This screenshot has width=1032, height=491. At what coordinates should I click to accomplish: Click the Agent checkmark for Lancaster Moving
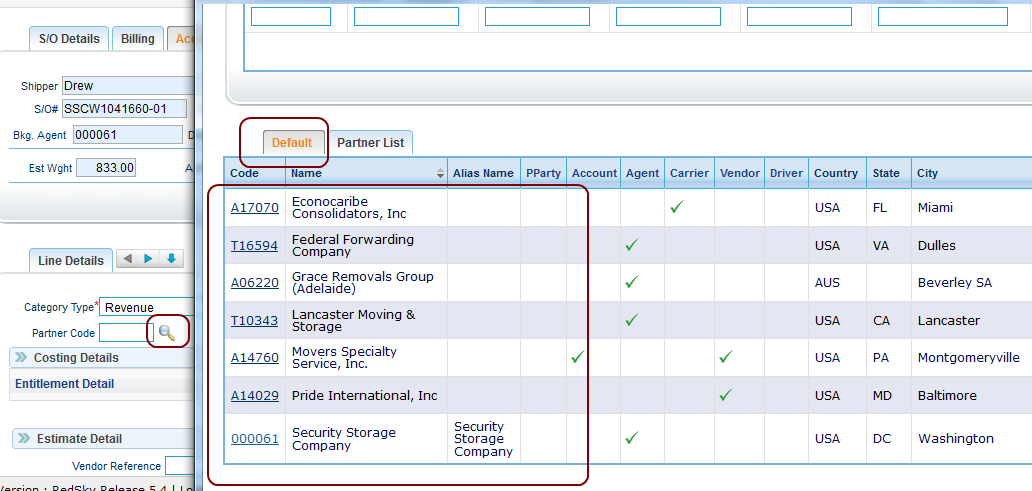[632, 320]
